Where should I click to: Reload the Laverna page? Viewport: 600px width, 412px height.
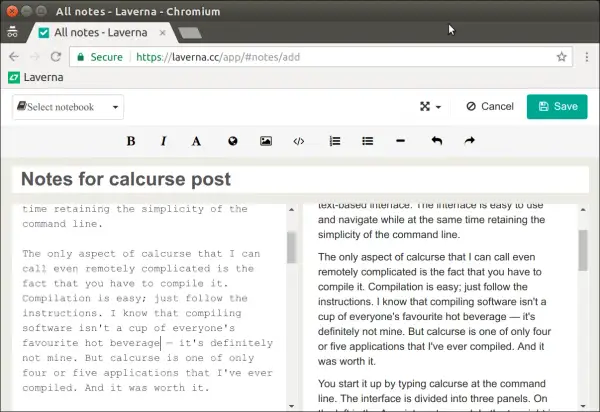(56, 57)
